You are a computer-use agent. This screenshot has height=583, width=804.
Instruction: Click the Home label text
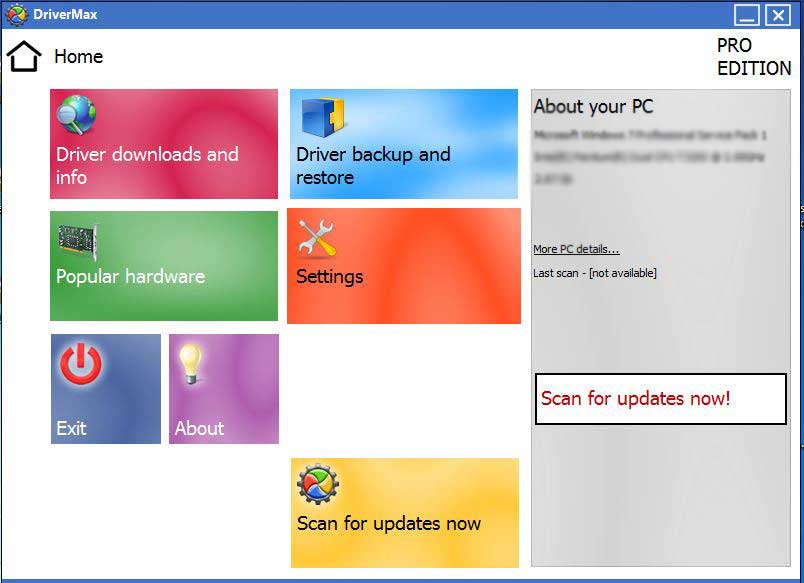point(78,56)
